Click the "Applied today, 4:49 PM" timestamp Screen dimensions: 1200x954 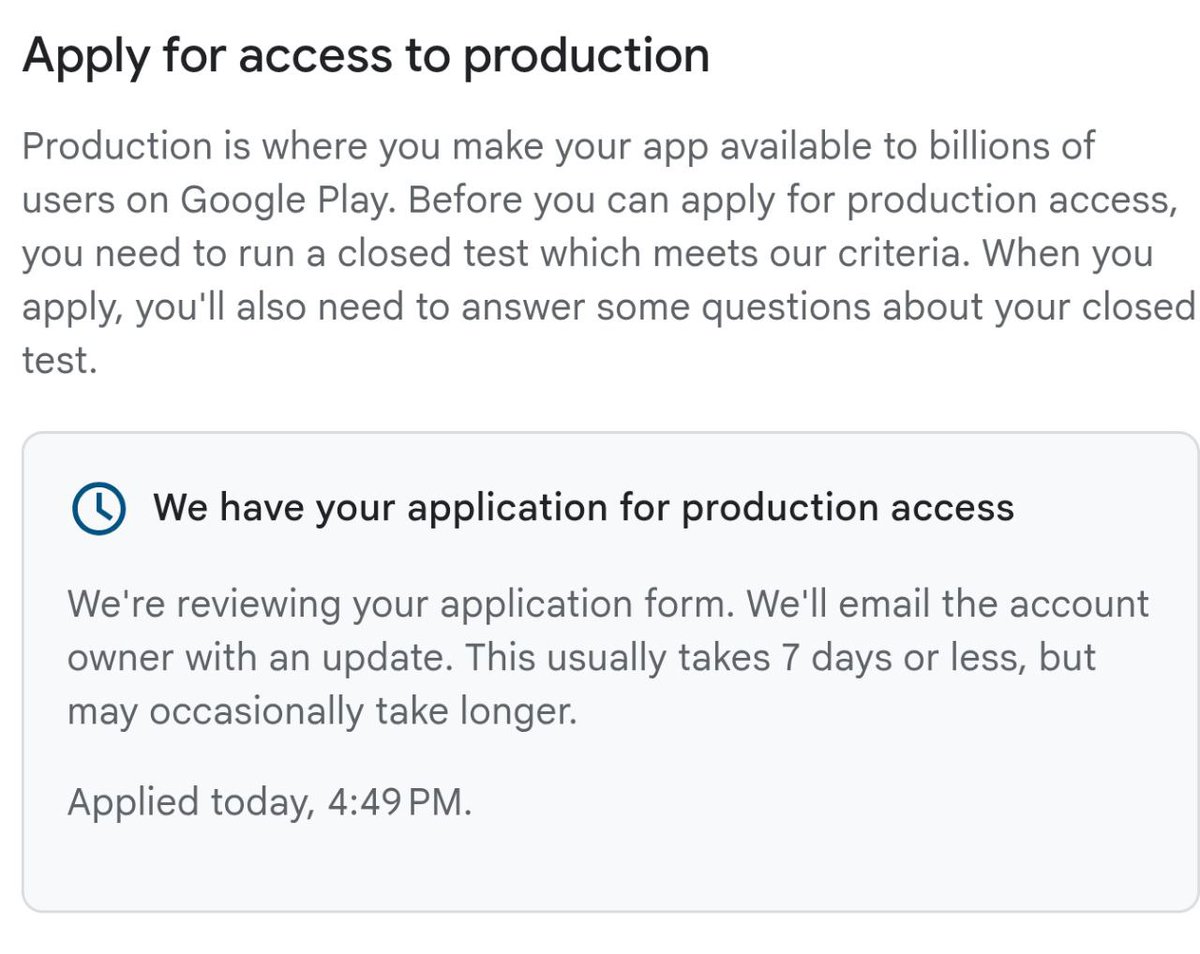[268, 802]
